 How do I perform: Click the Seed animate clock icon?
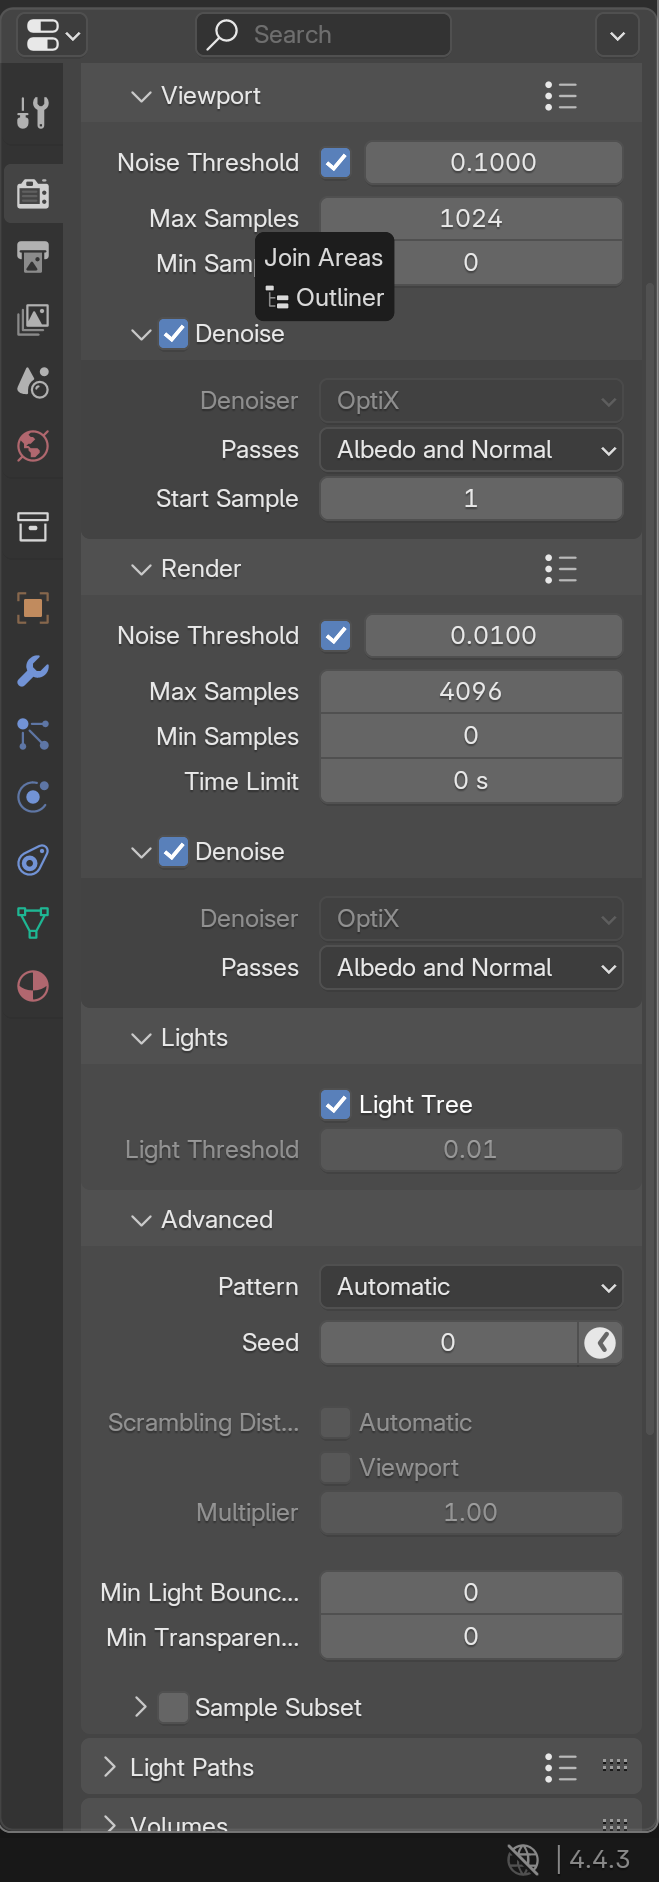click(x=601, y=1343)
